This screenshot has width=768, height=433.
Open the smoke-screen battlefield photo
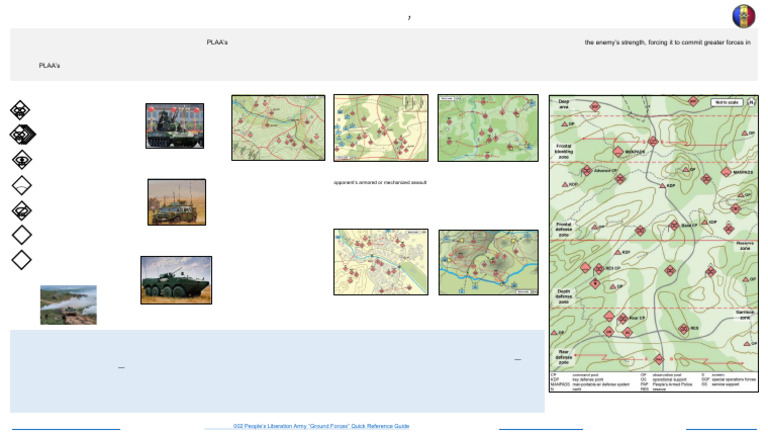tap(68, 305)
